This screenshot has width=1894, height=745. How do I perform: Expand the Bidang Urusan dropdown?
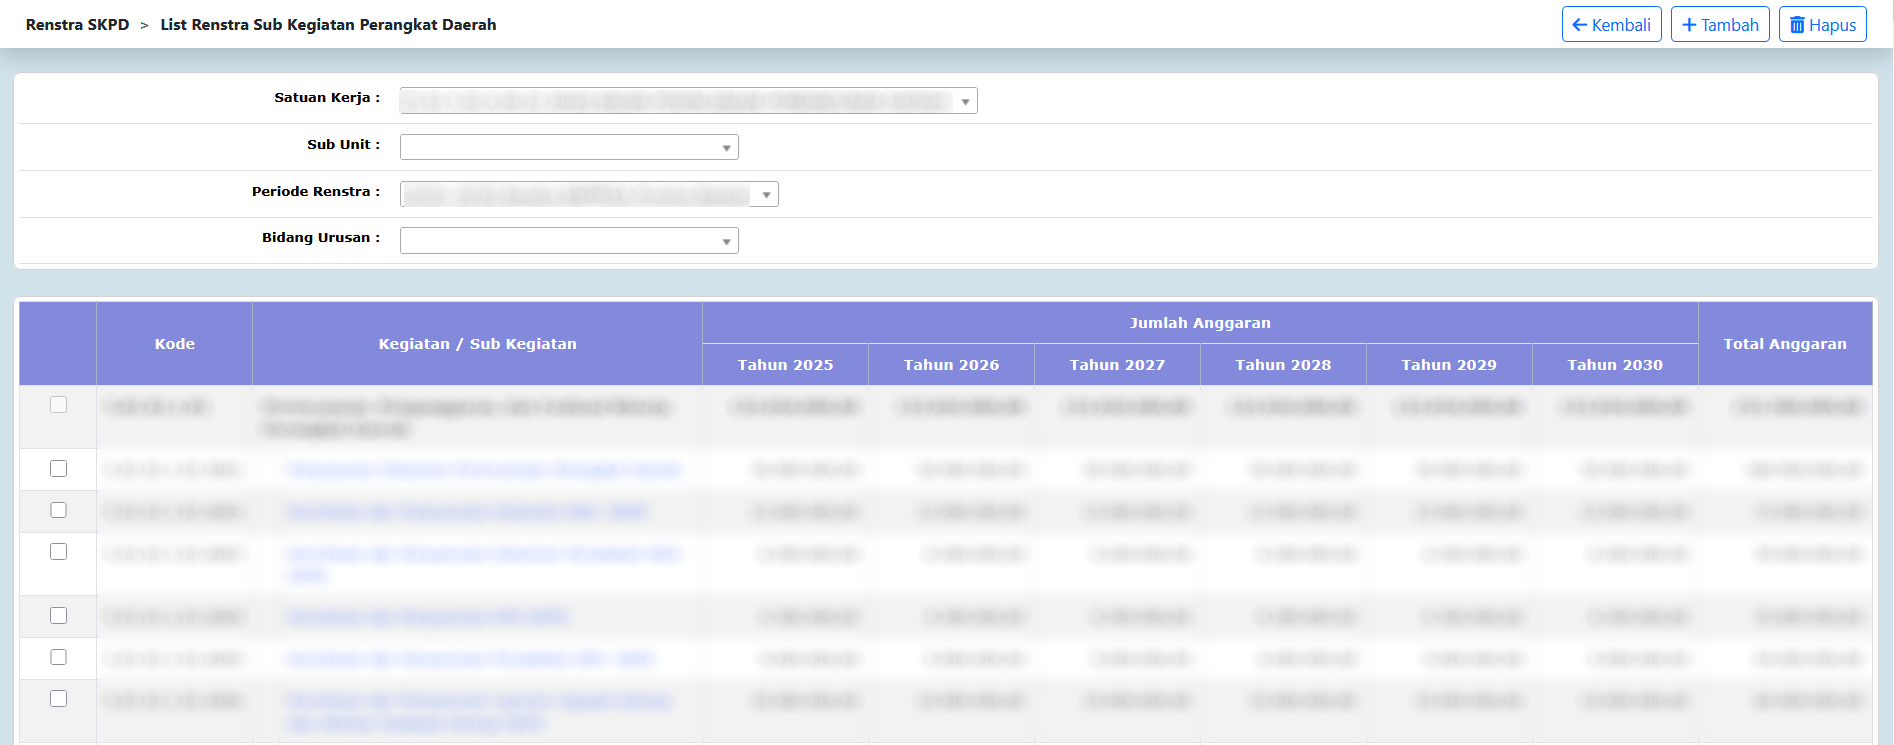pyautogui.click(x=569, y=241)
